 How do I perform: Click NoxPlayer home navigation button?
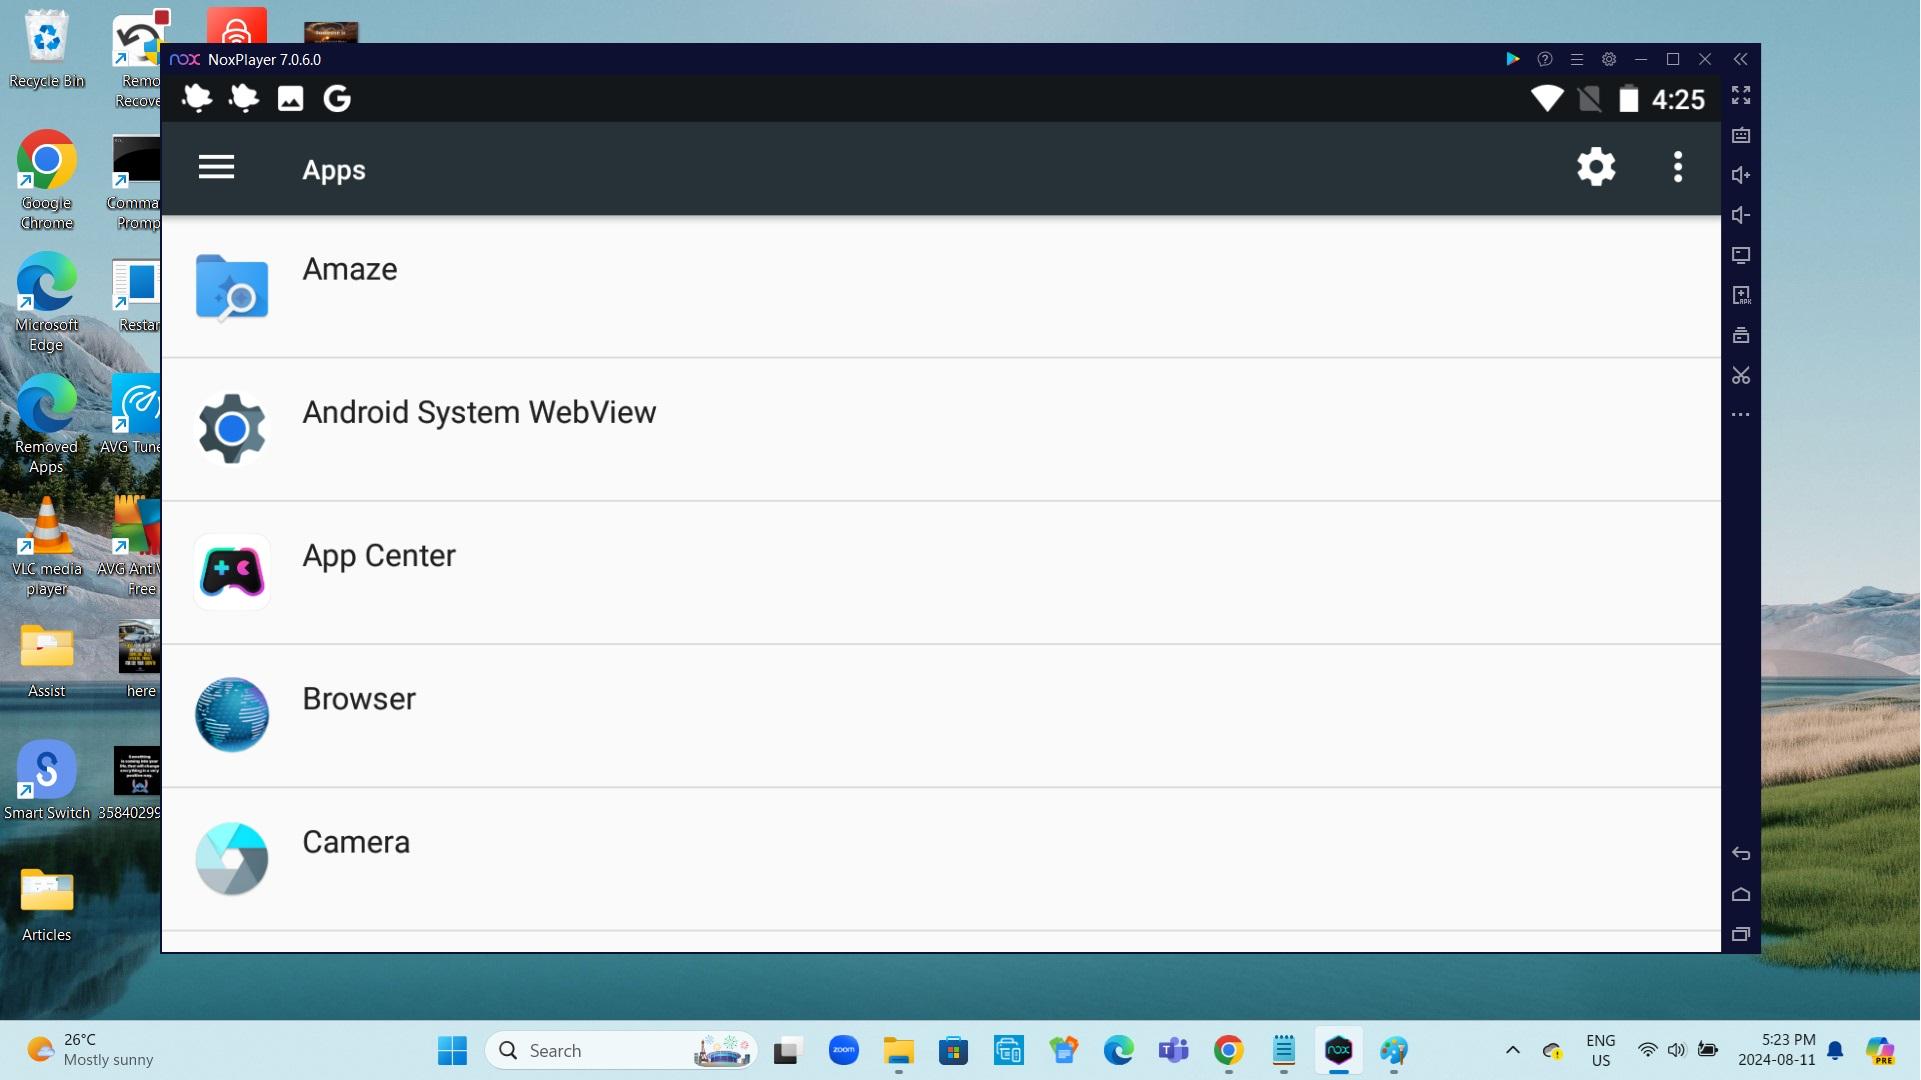[1740, 894]
